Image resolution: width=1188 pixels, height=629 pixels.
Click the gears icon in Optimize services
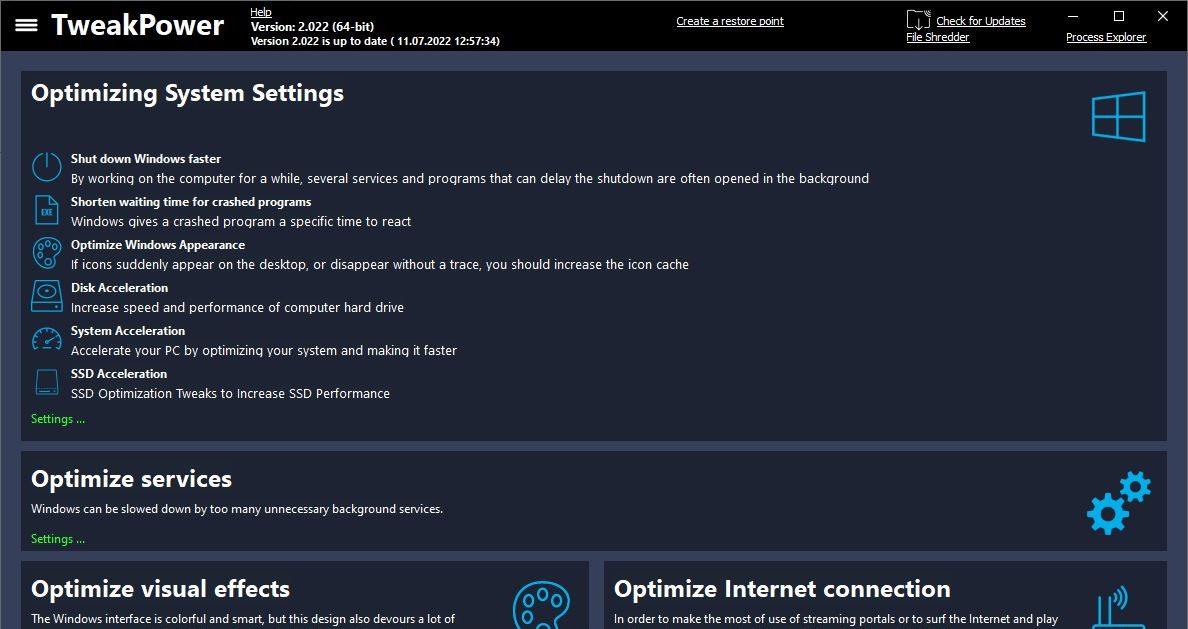pyautogui.click(x=1118, y=502)
